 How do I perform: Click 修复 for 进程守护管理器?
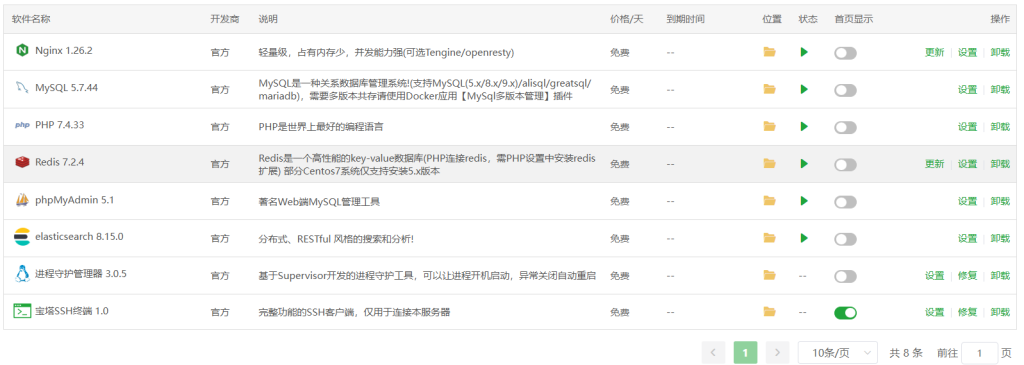click(967, 276)
